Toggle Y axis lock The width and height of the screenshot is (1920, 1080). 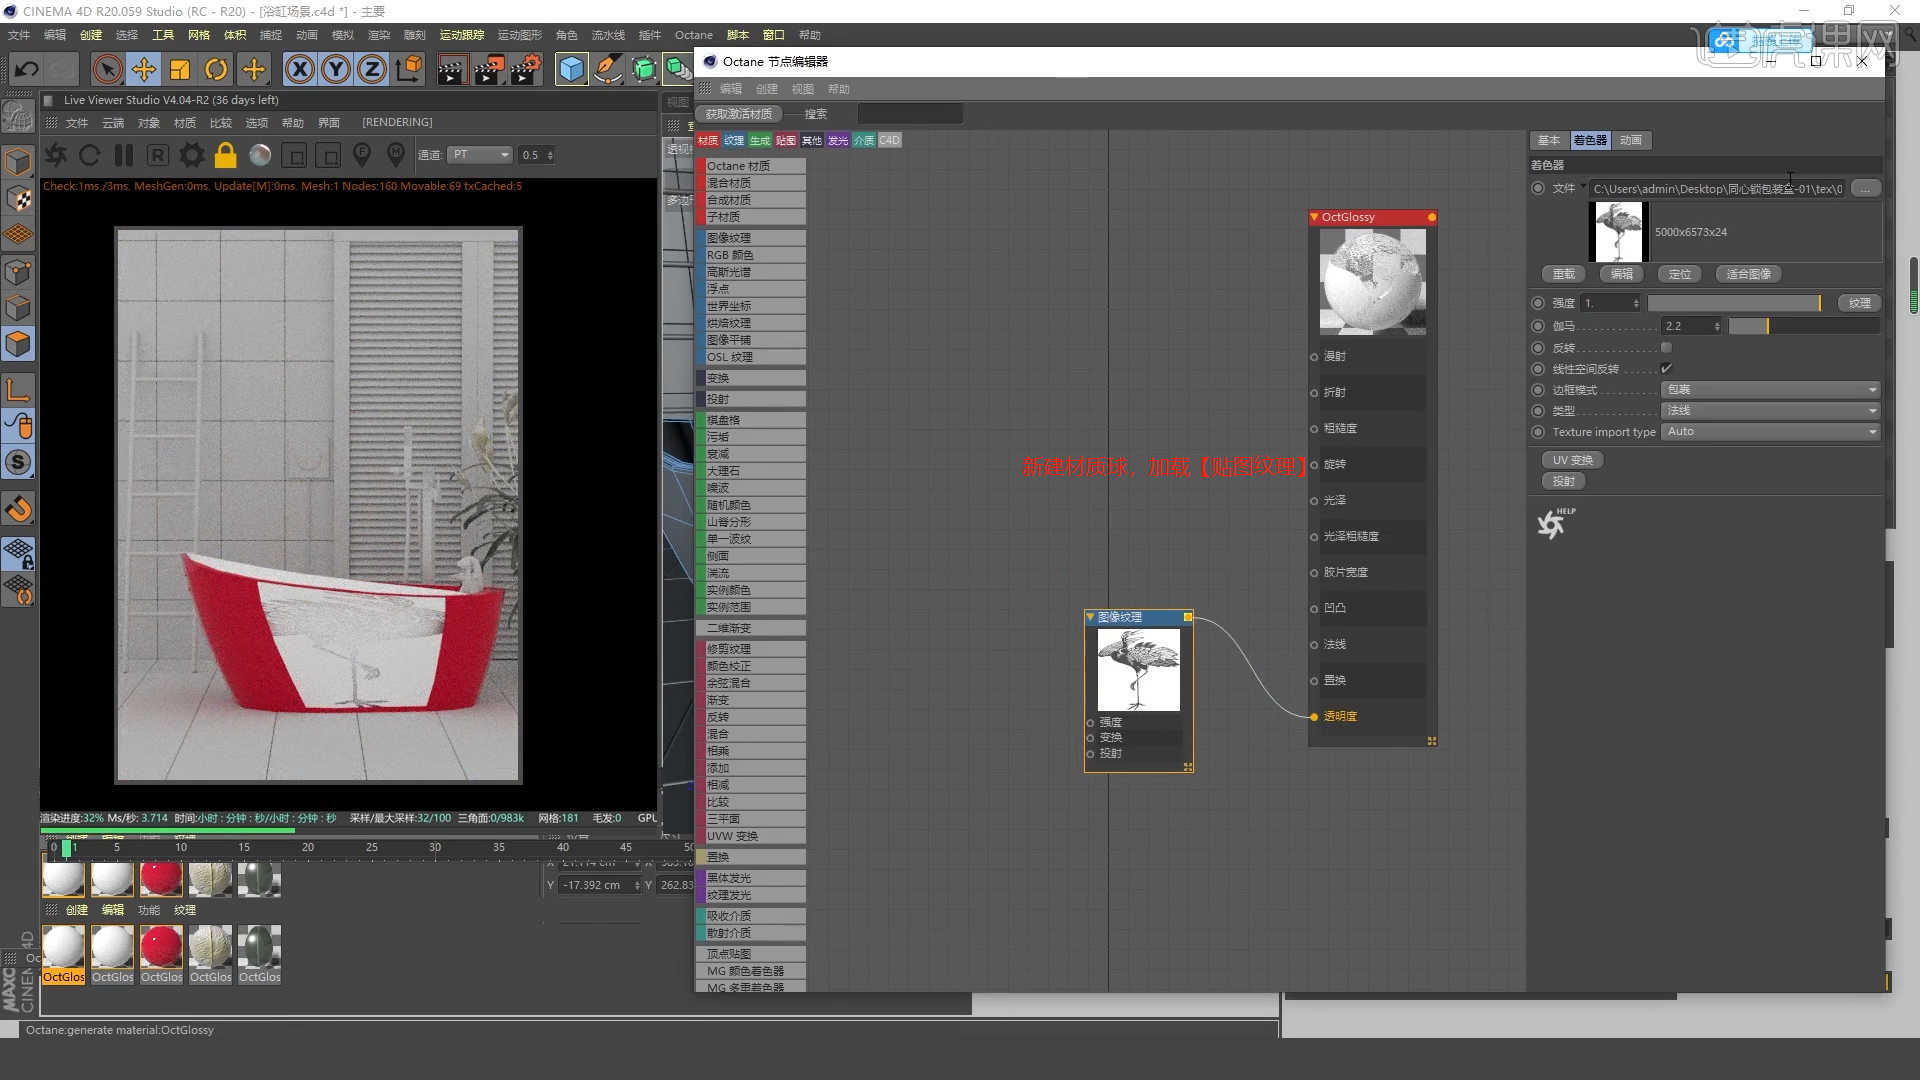[336, 69]
